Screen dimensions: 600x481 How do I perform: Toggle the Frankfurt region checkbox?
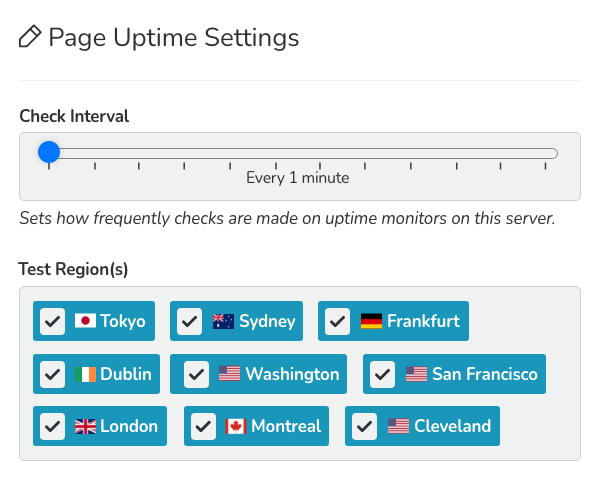click(338, 321)
